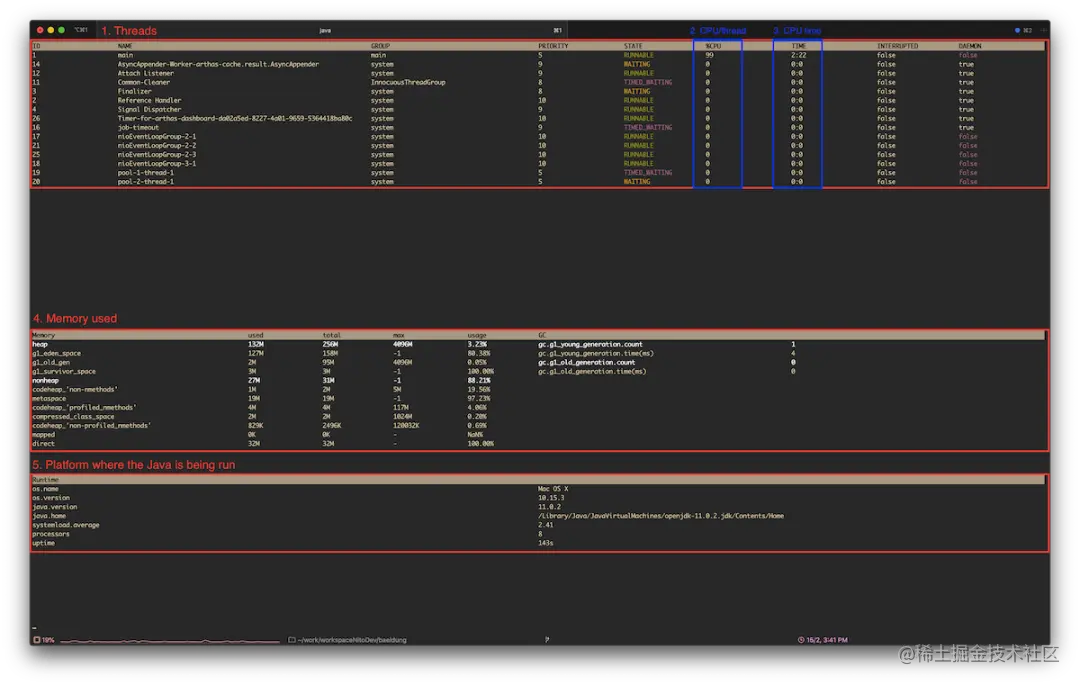
Task: Click the pool-1-thread-1 thread name
Action: 145,172
